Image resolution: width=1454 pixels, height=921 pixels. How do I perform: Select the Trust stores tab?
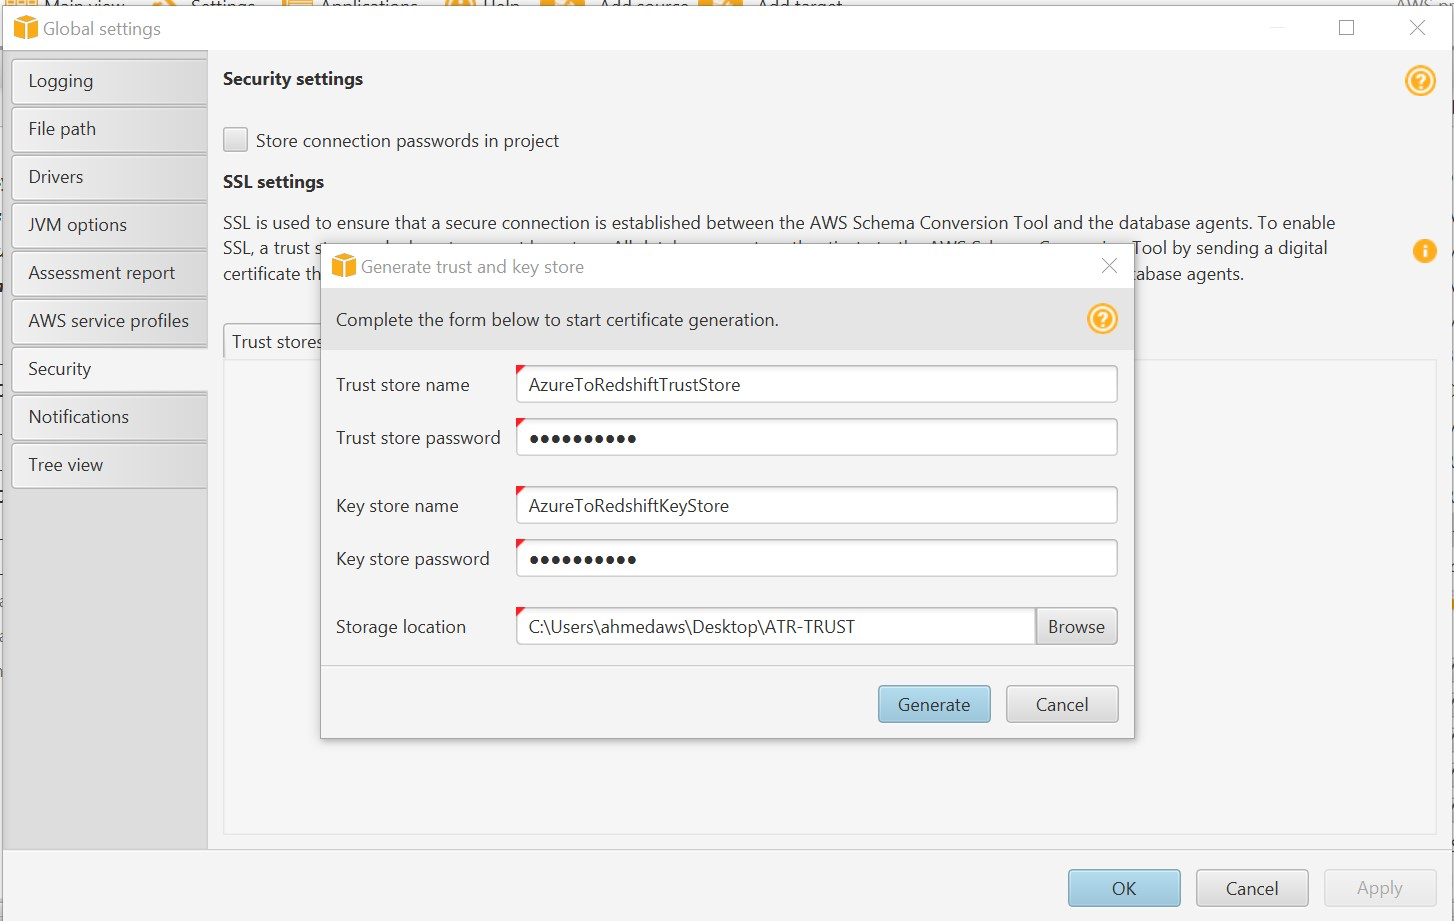coord(273,341)
